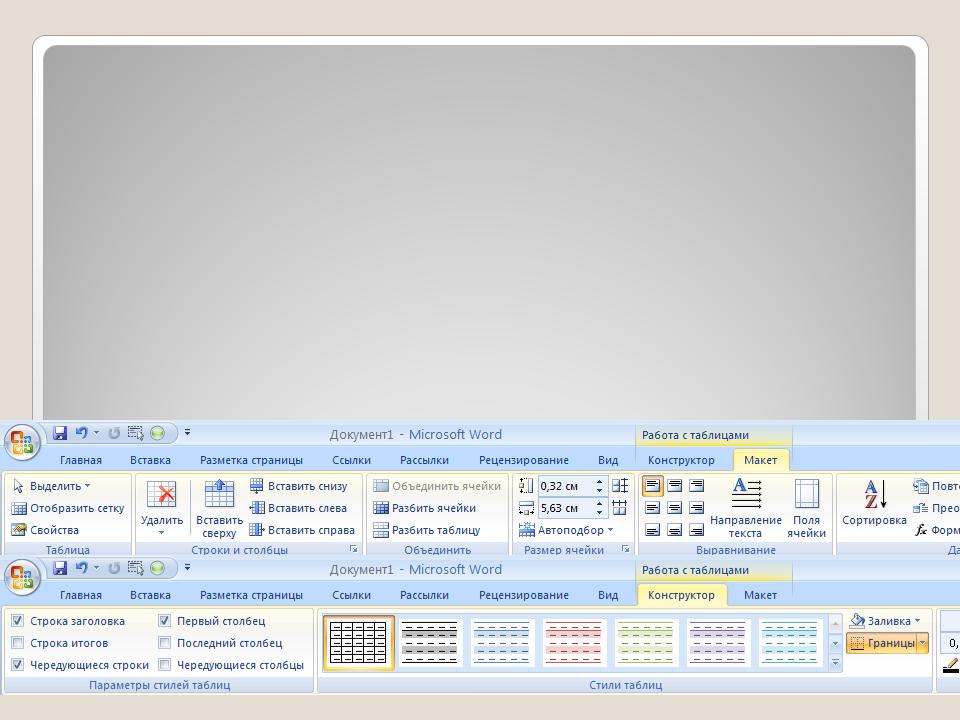
Task: Uncheck the Чередующиеся строки checkbox
Action: pos(18,665)
